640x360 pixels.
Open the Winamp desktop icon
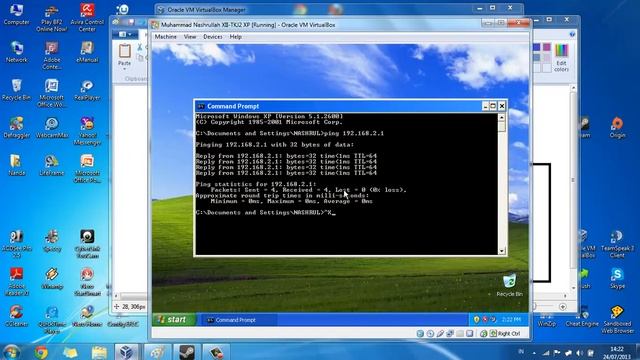pos(52,278)
